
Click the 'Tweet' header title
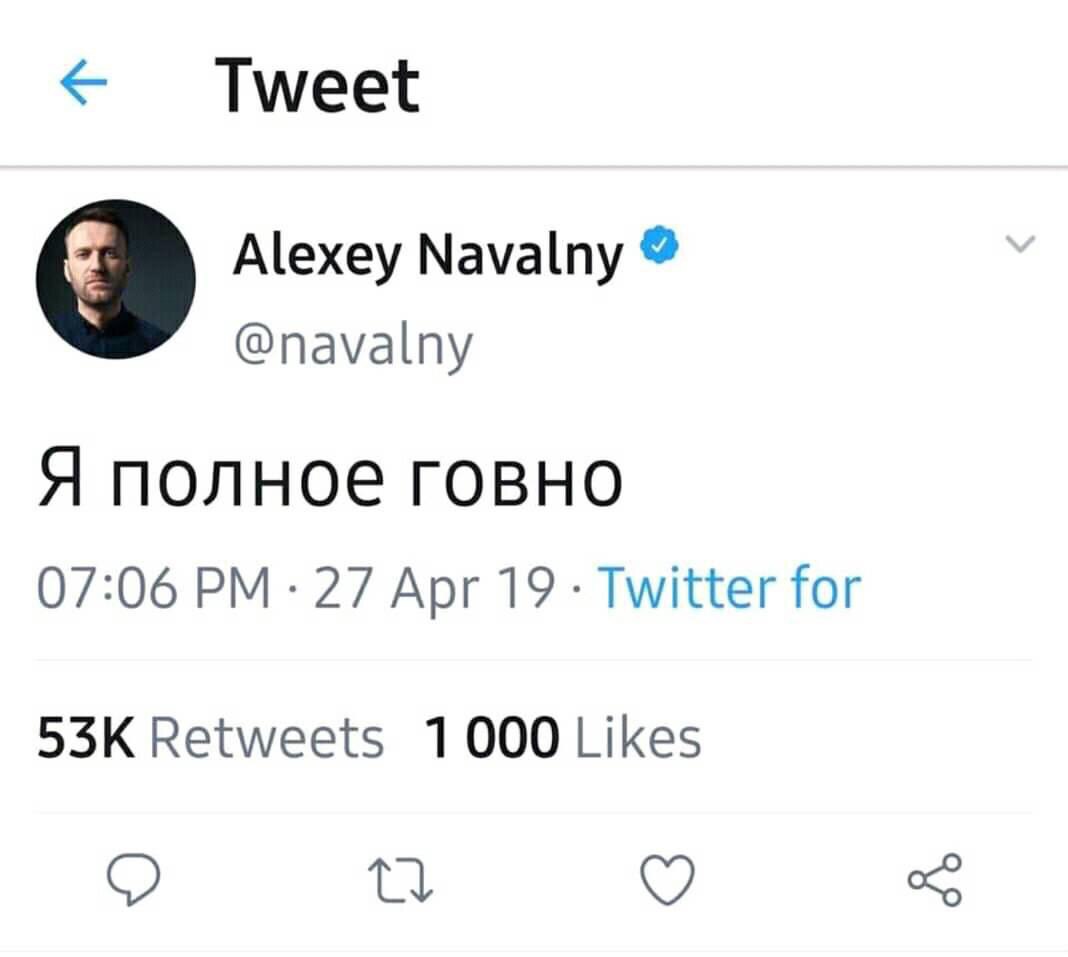320,87
